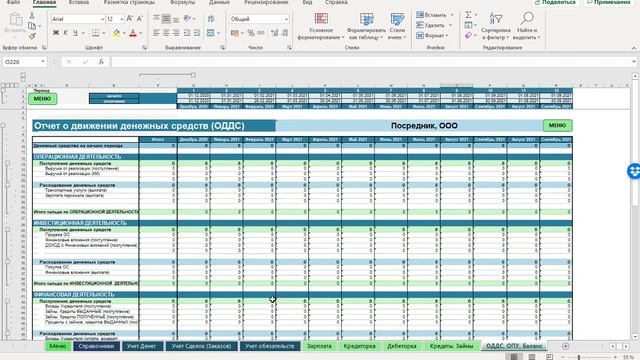The width and height of the screenshot is (640, 360).
Task: Center text horizontally
Action: point(166,33)
